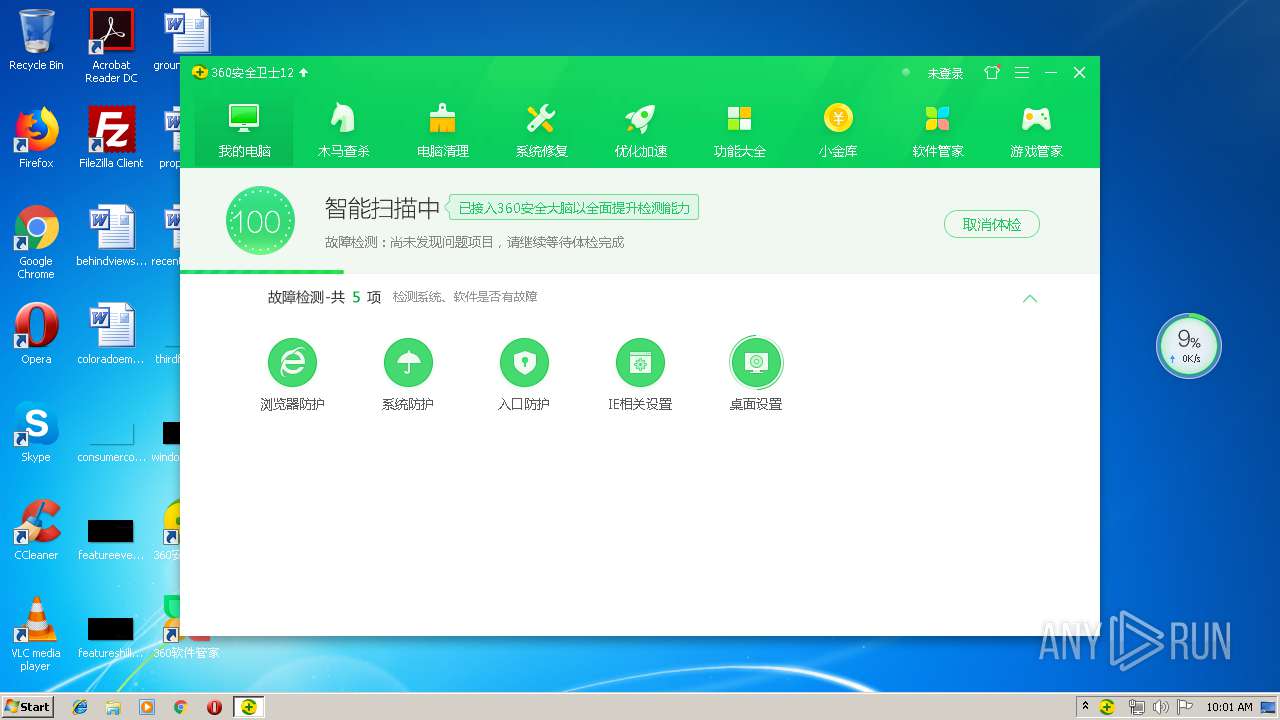The width and height of the screenshot is (1280, 720).
Task: Click the volume speaker tray icon
Action: 1160,707
